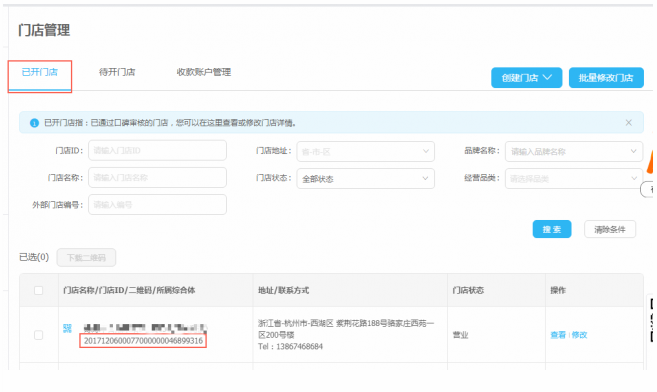Focus the 门店名称 input field
The width and height of the screenshot is (657, 392).
158,178
